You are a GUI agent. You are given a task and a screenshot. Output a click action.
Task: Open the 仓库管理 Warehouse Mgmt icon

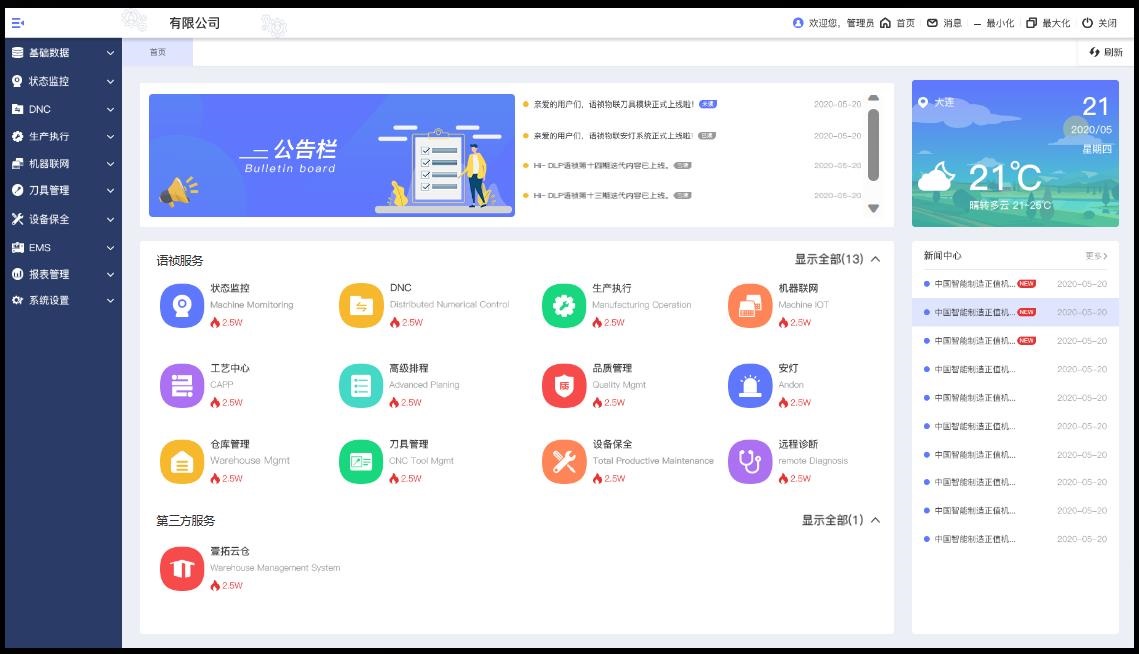(x=181, y=462)
